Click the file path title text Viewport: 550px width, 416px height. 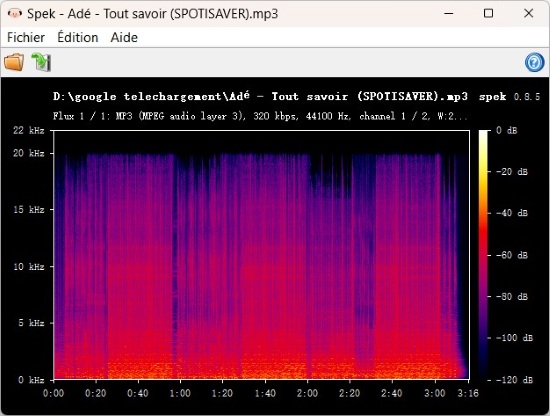pyautogui.click(x=260, y=96)
